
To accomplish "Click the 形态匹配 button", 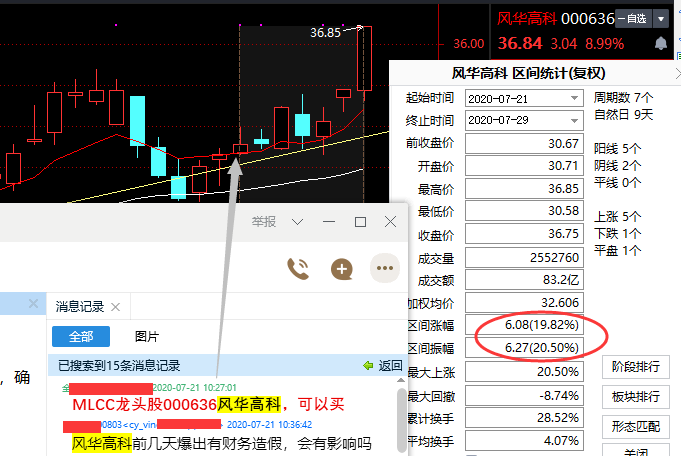I will tap(635, 426).
